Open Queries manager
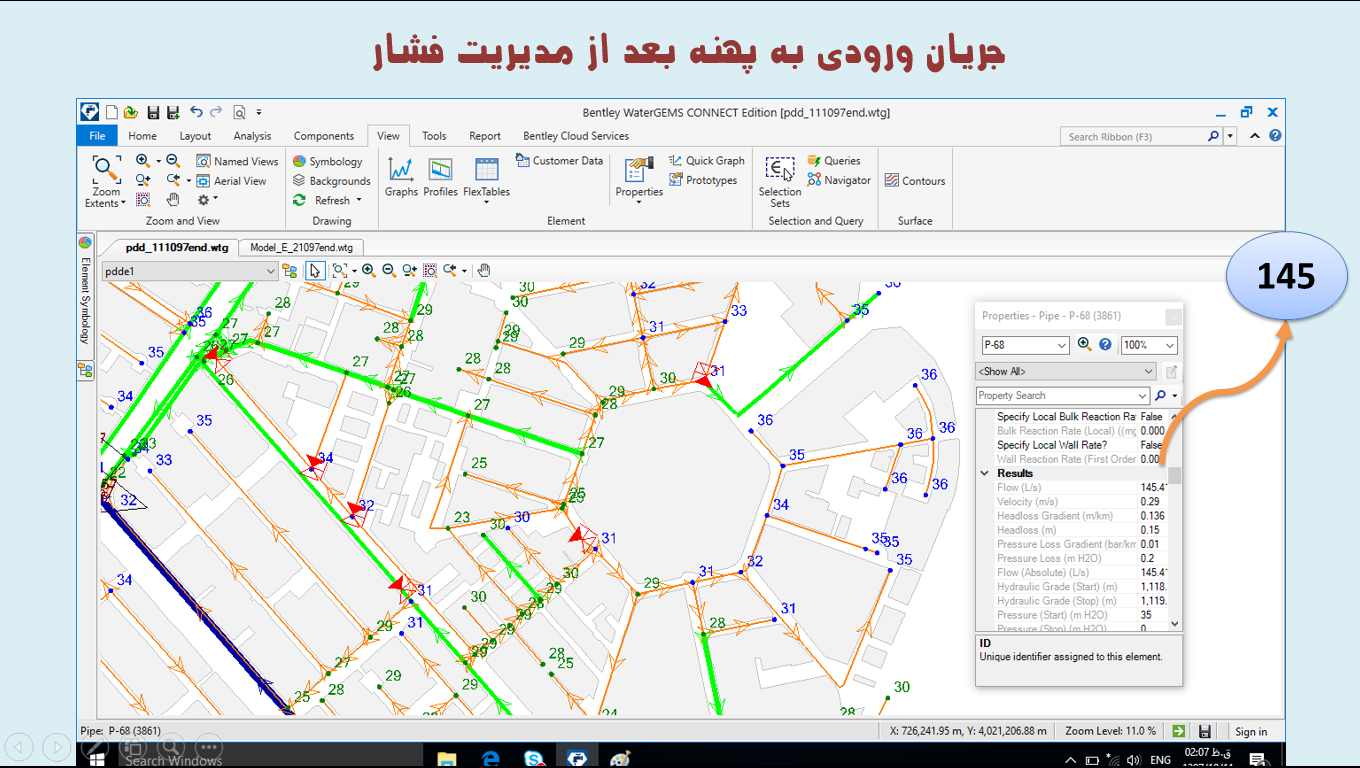1360x768 pixels. pos(834,160)
